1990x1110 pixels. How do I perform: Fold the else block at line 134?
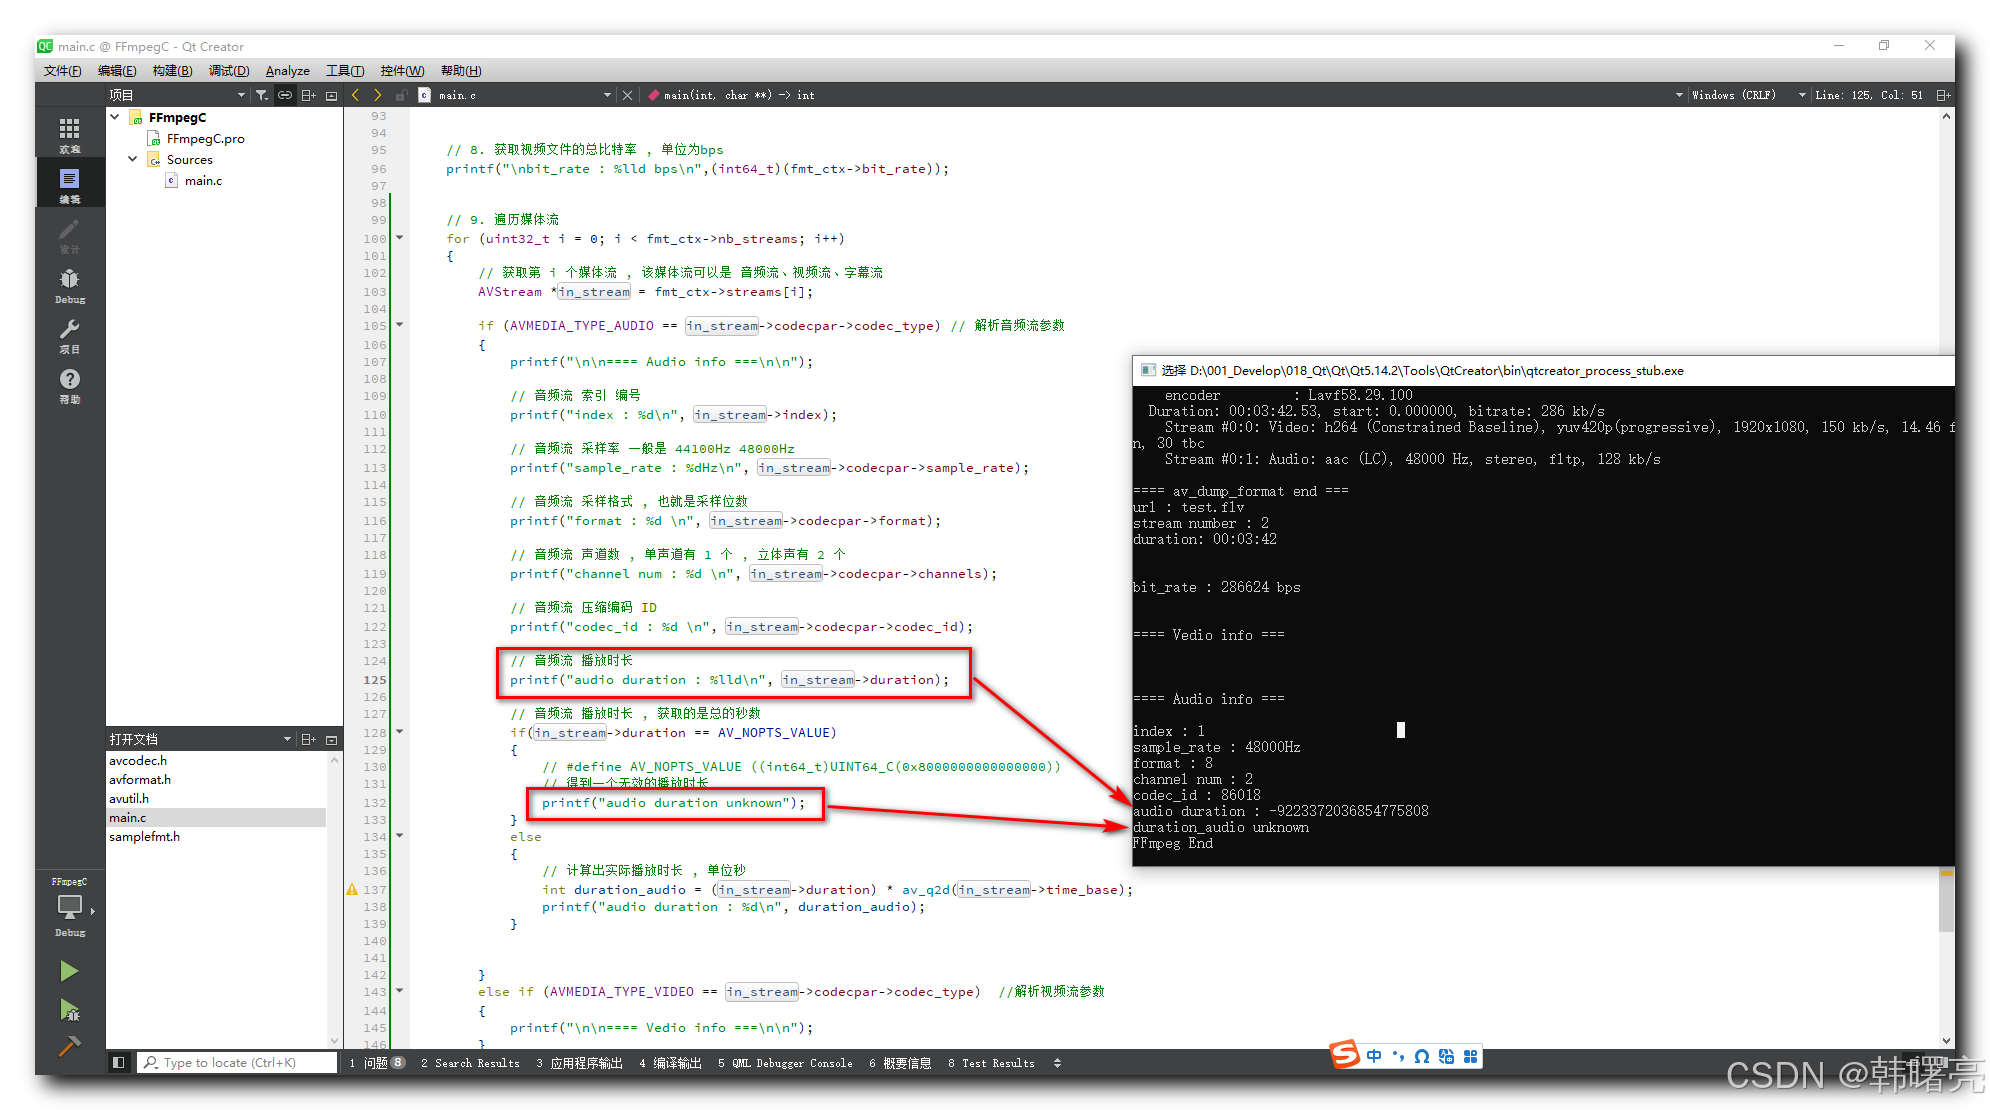click(399, 835)
